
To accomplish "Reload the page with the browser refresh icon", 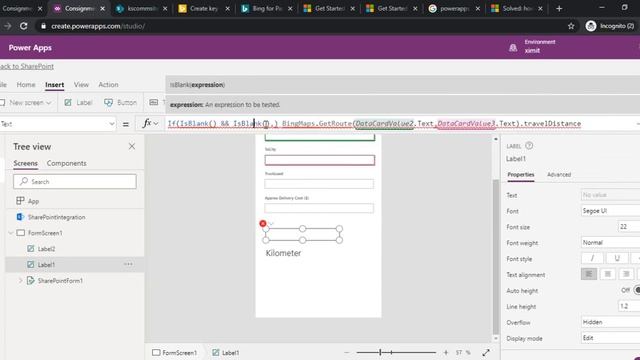I will pyautogui.click(x=24, y=26).
